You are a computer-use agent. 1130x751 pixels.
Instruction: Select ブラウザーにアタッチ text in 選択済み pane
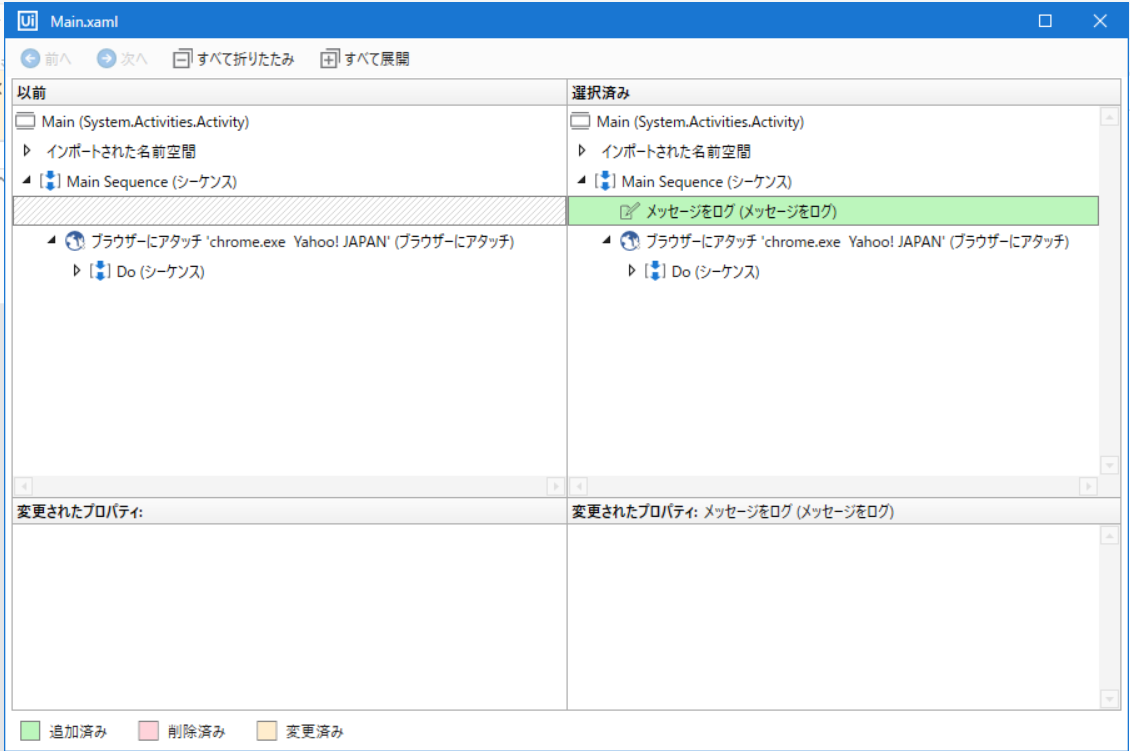[858, 241]
